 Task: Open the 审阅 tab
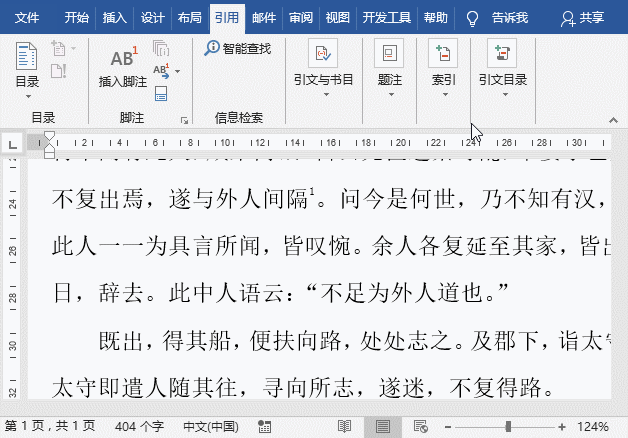[301, 18]
